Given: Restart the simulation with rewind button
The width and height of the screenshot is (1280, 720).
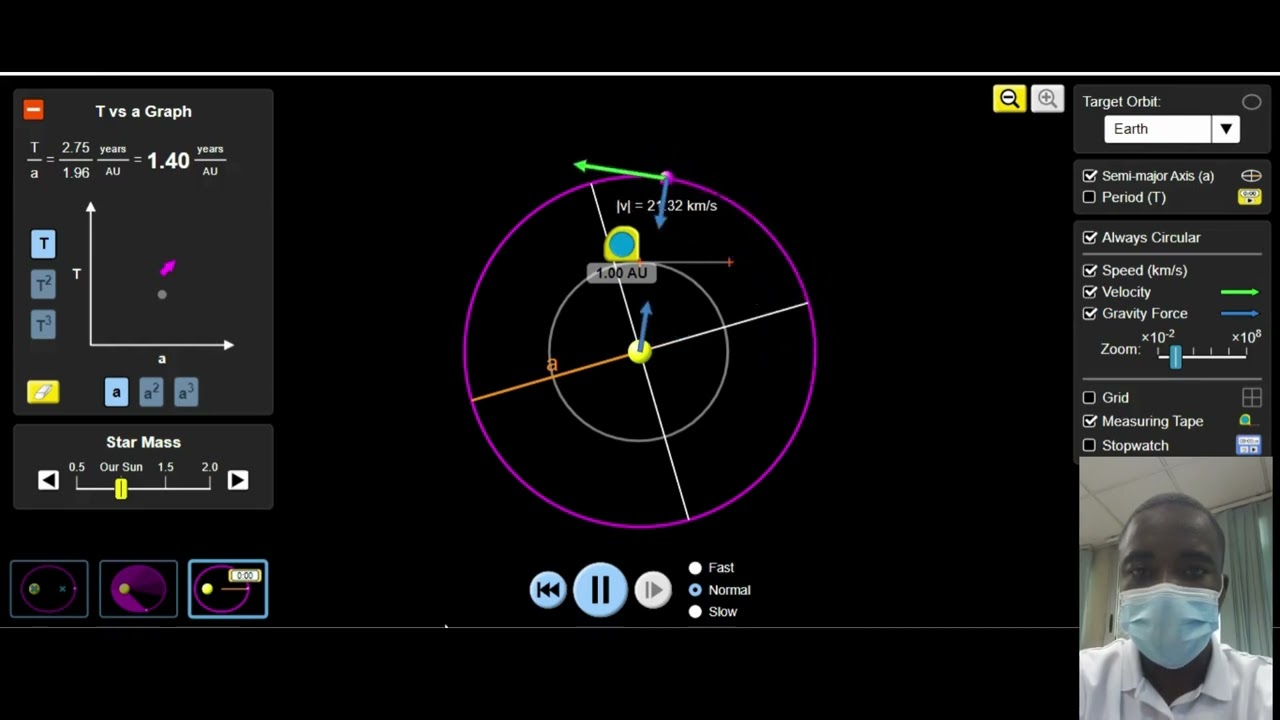Looking at the screenshot, I should 548,590.
